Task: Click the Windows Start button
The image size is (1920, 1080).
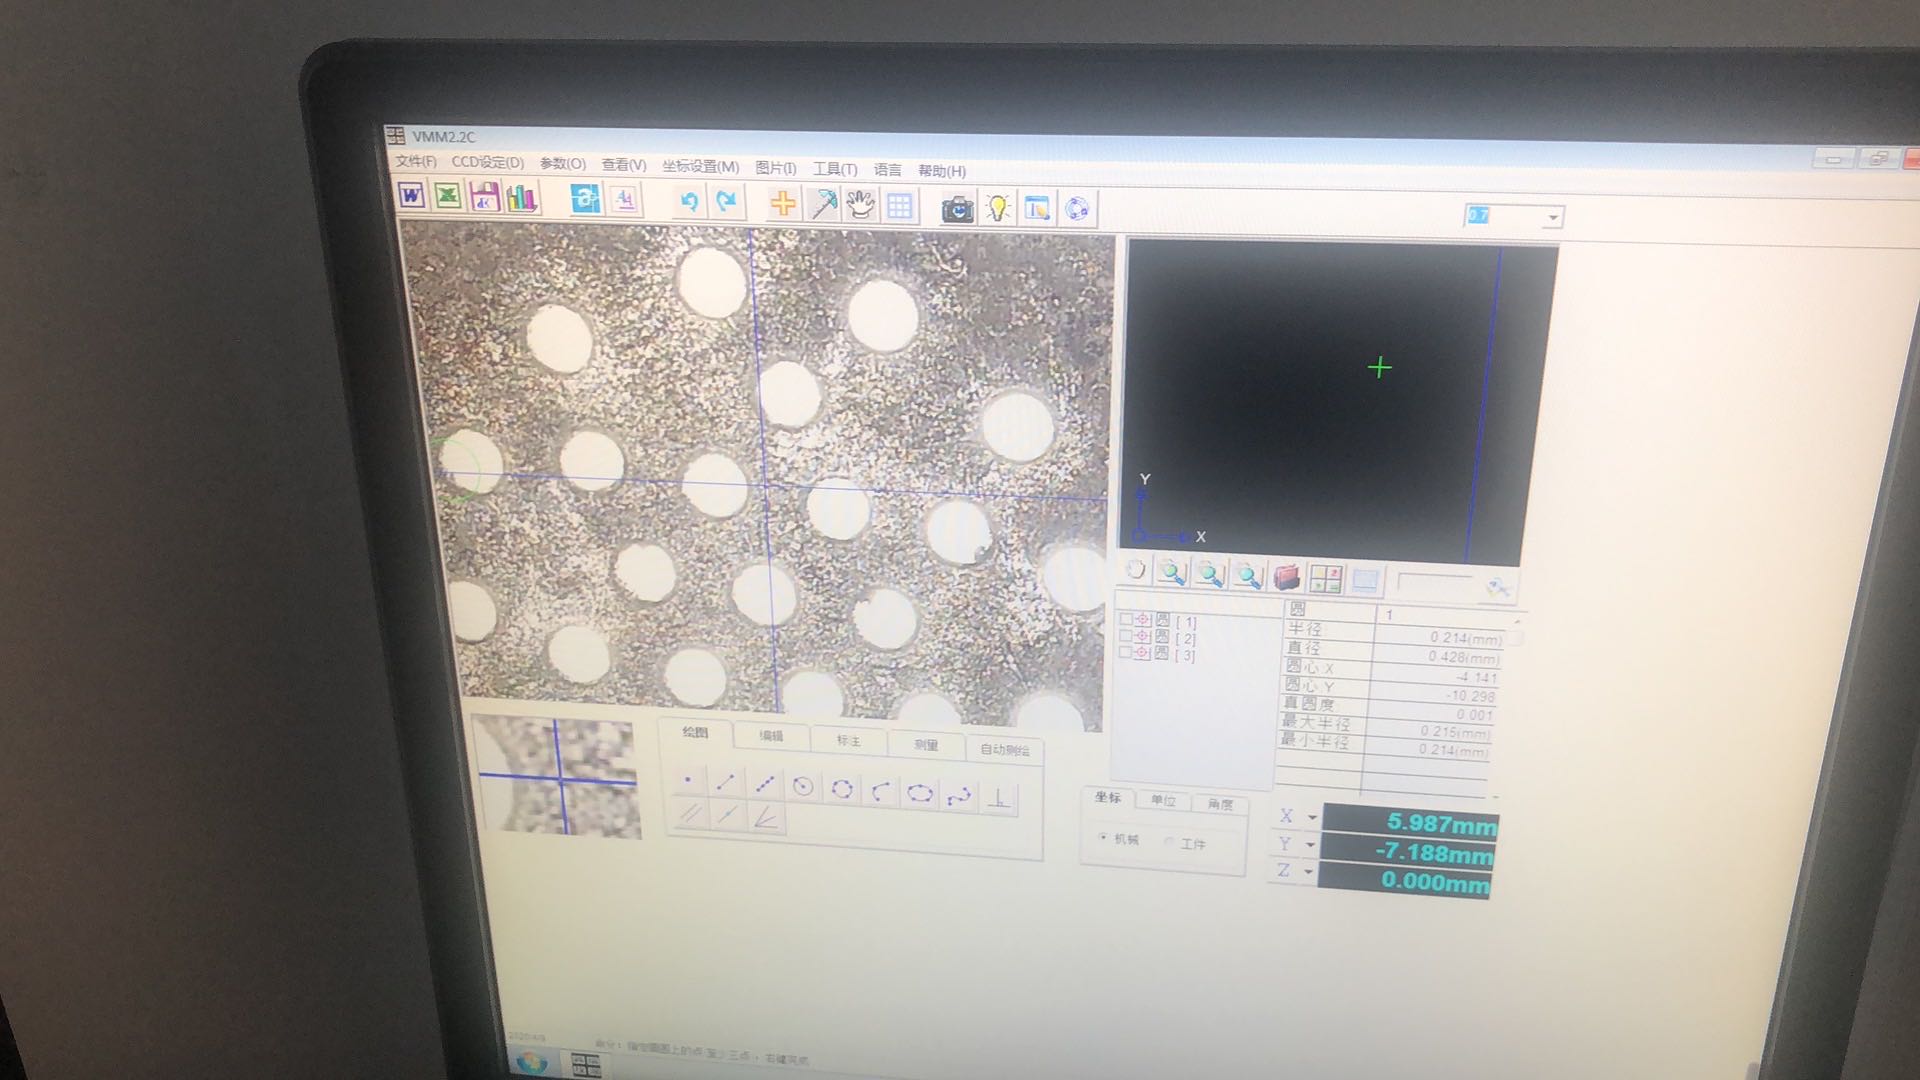Action: pos(530,1062)
